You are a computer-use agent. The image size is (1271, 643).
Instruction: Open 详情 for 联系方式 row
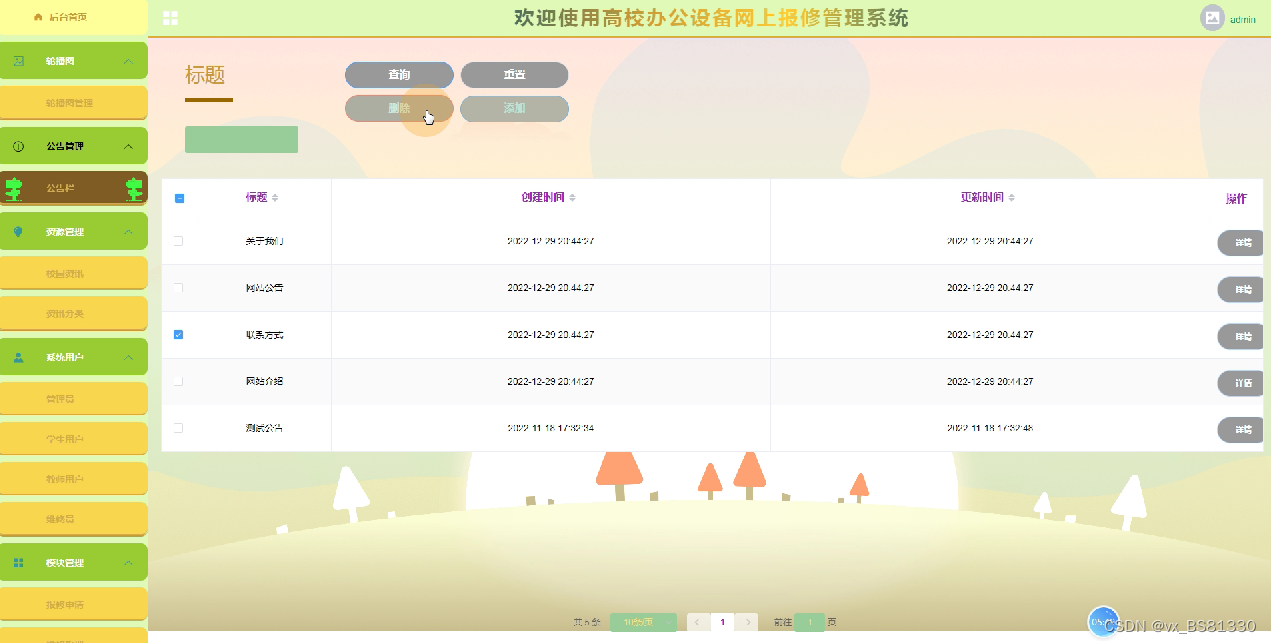coord(1241,337)
